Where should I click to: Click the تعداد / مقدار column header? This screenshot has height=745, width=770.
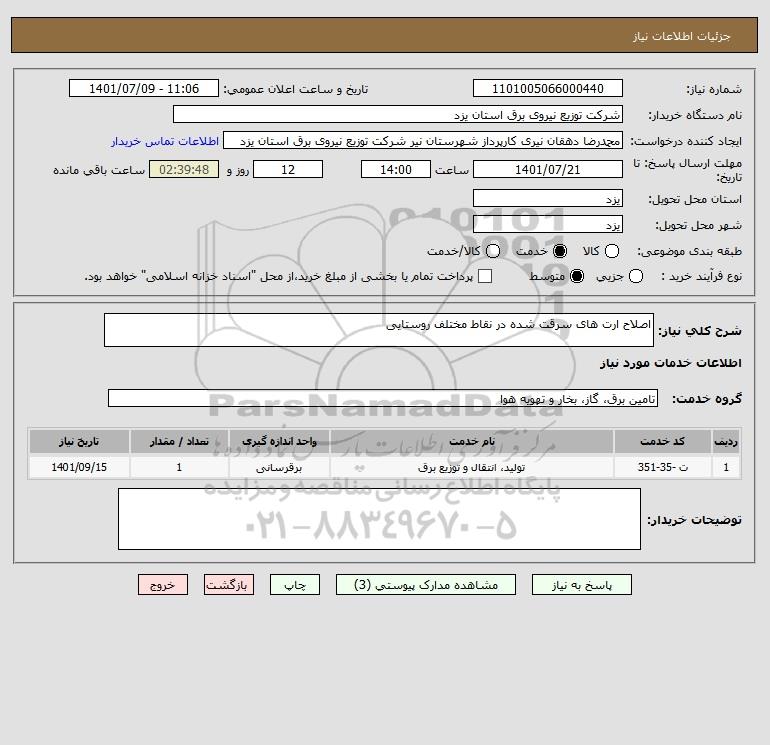point(179,441)
